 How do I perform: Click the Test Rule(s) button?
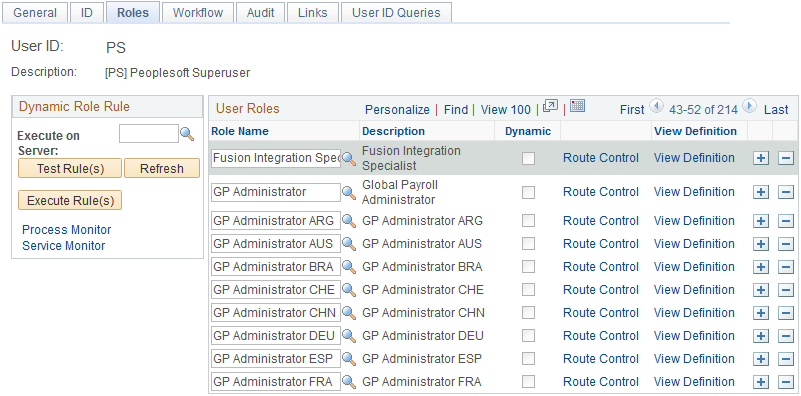(x=70, y=168)
